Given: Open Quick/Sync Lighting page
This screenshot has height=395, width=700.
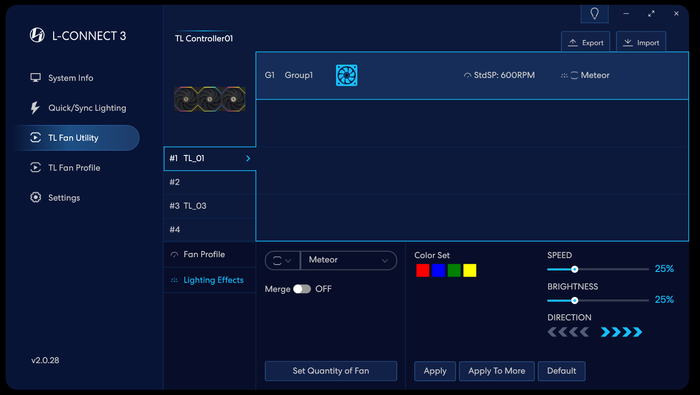Looking at the screenshot, I should click(x=78, y=108).
